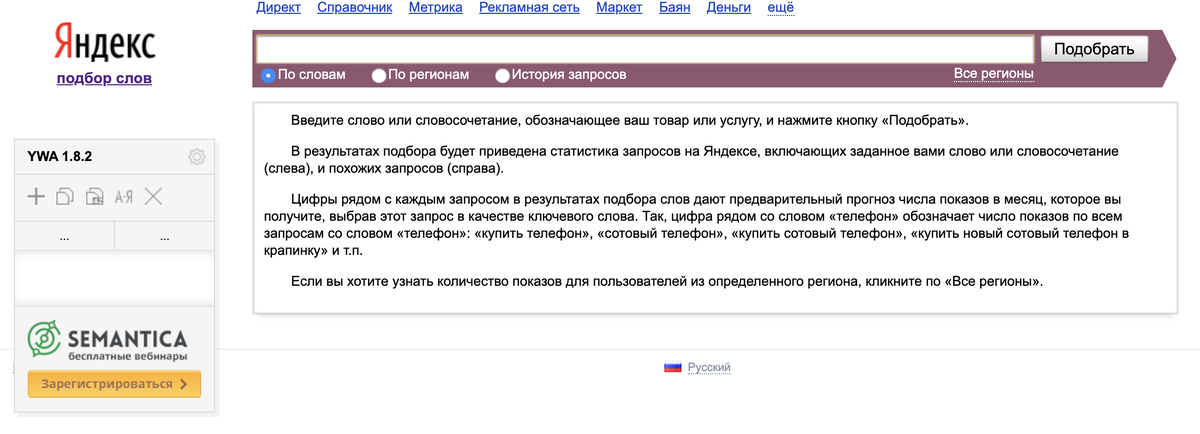Open YWA settings gear icon
1200x434 pixels.
coord(197,156)
